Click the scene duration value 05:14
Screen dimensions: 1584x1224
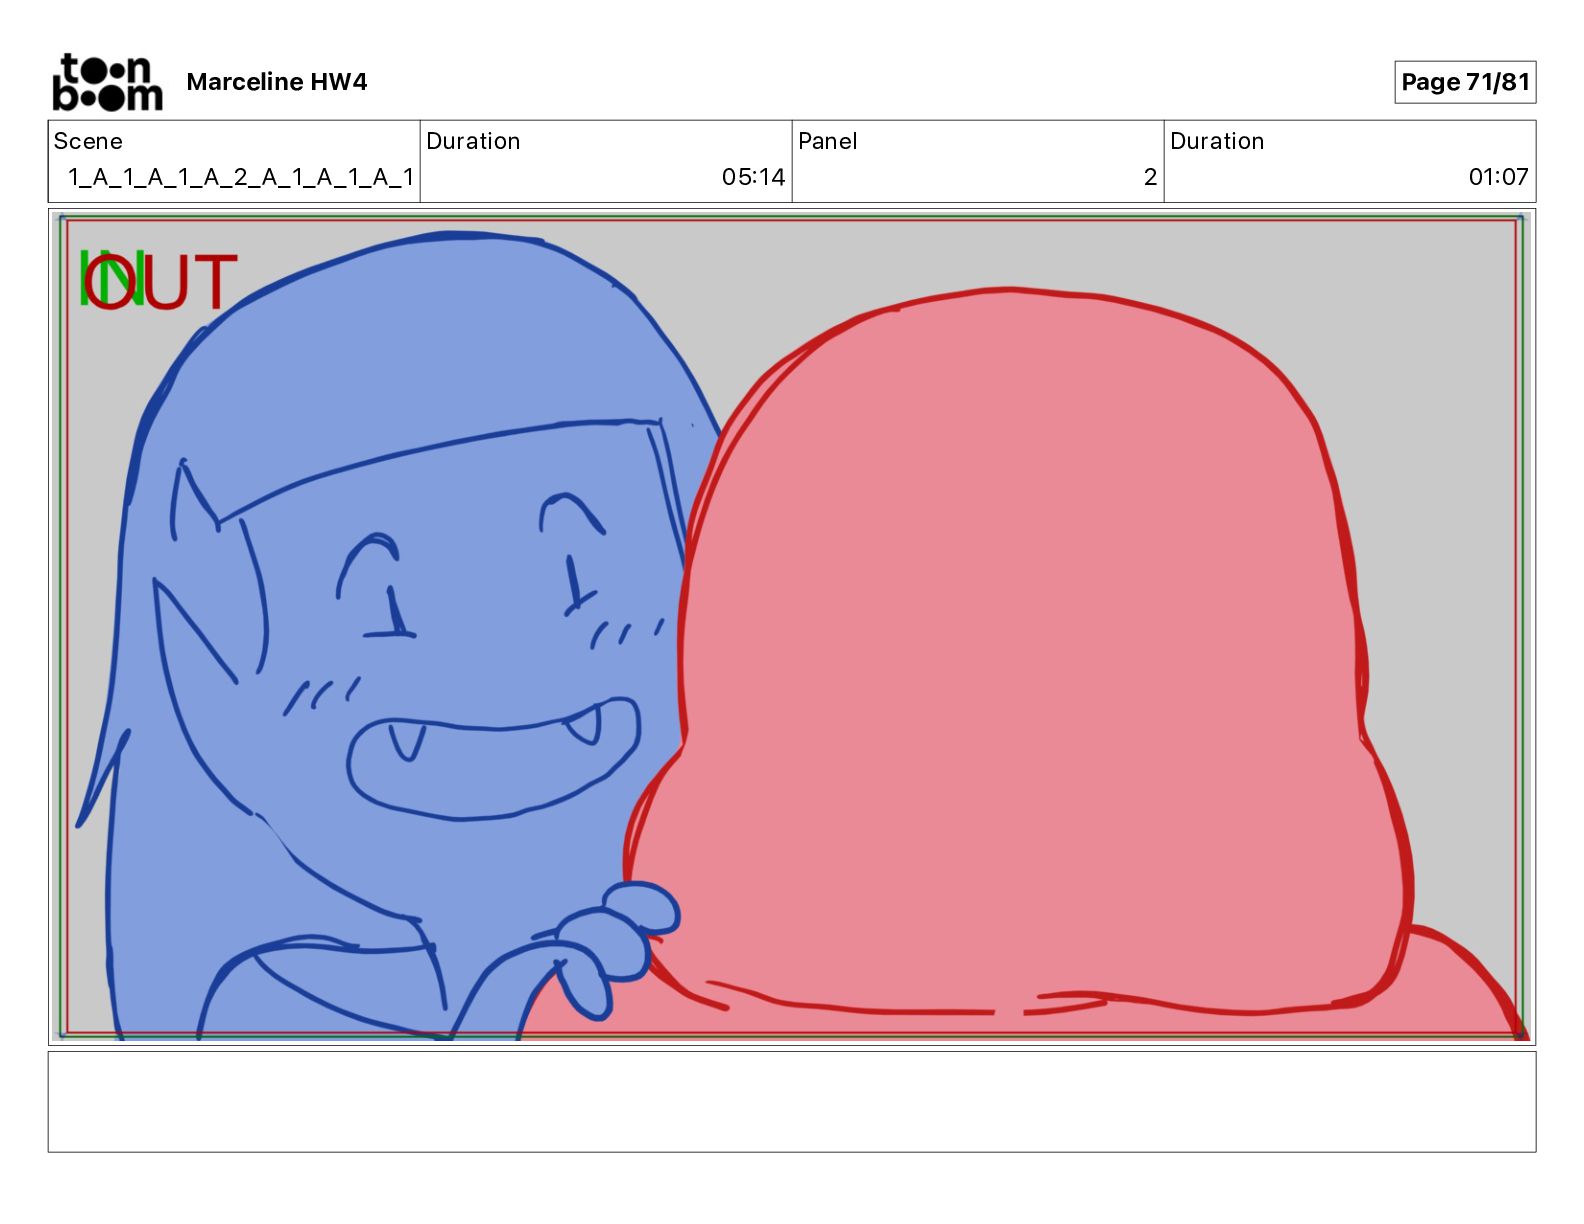tap(753, 177)
